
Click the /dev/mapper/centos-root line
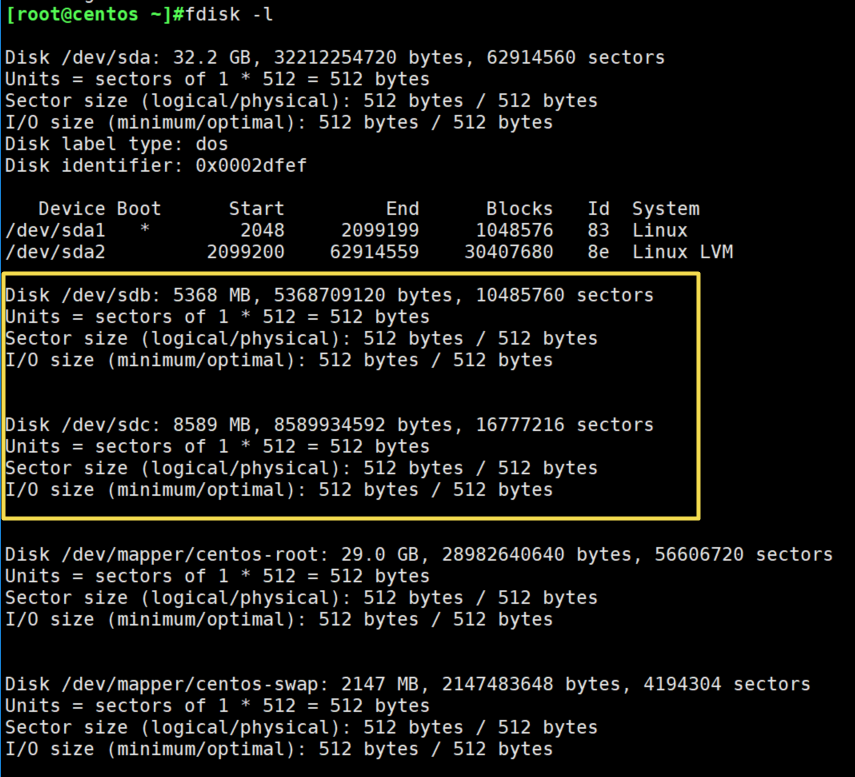pyautogui.click(x=300, y=554)
